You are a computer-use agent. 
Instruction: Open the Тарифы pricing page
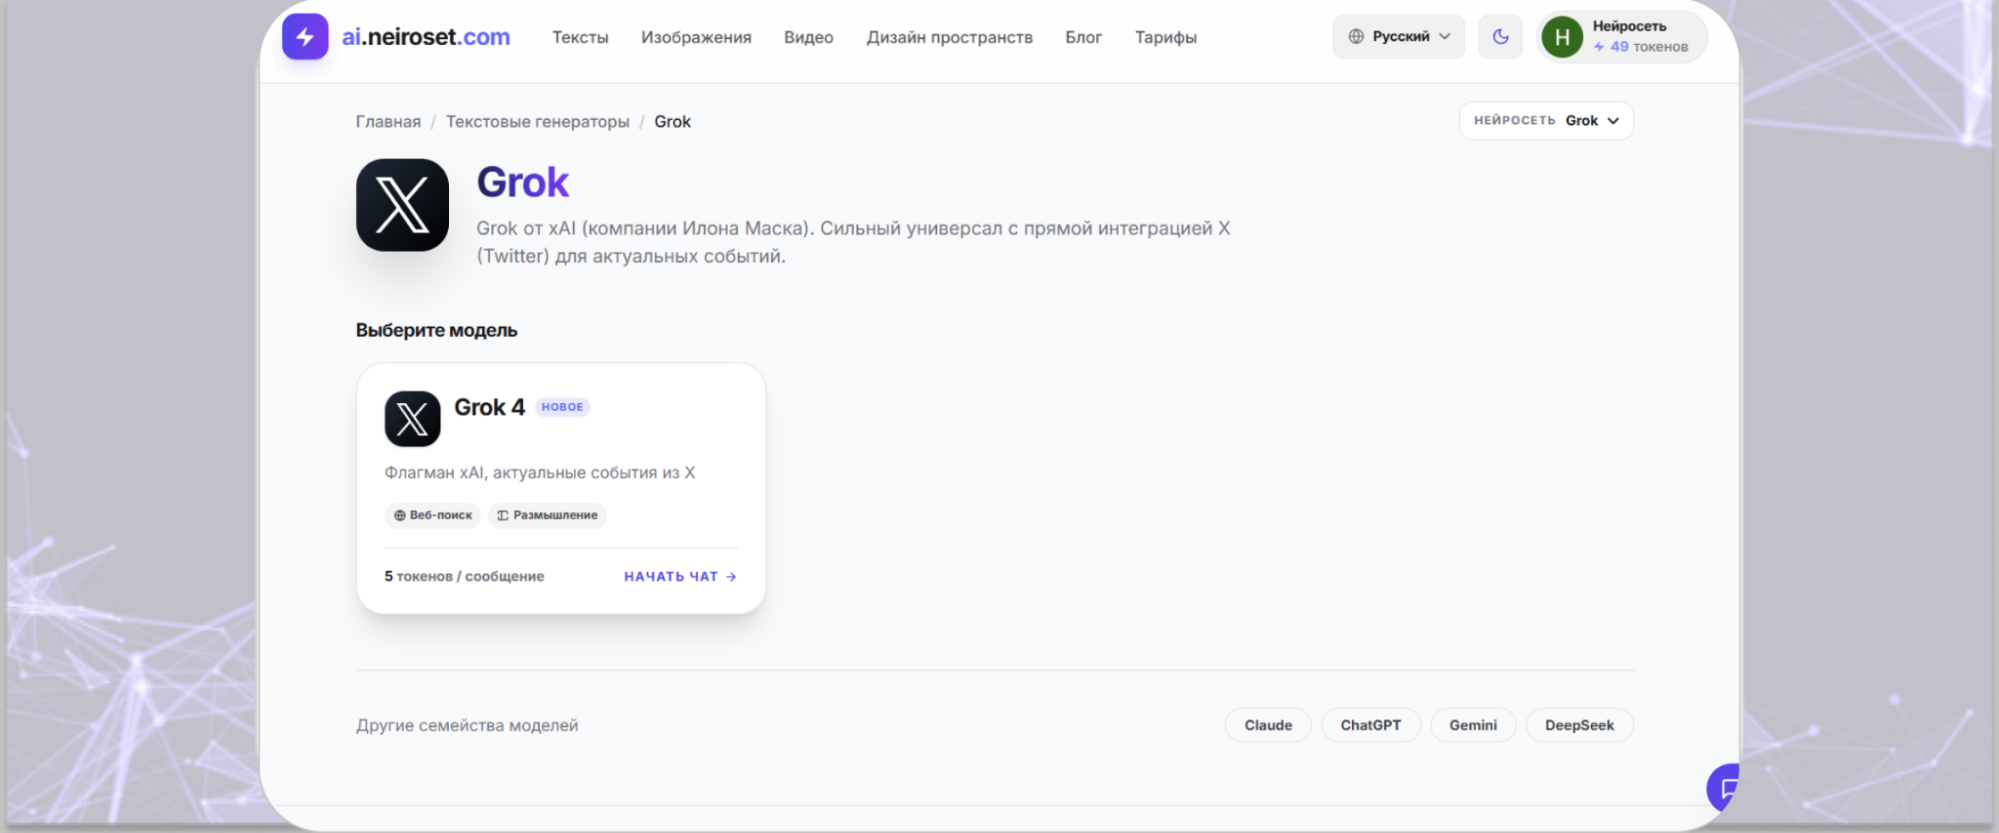[x=1165, y=37]
